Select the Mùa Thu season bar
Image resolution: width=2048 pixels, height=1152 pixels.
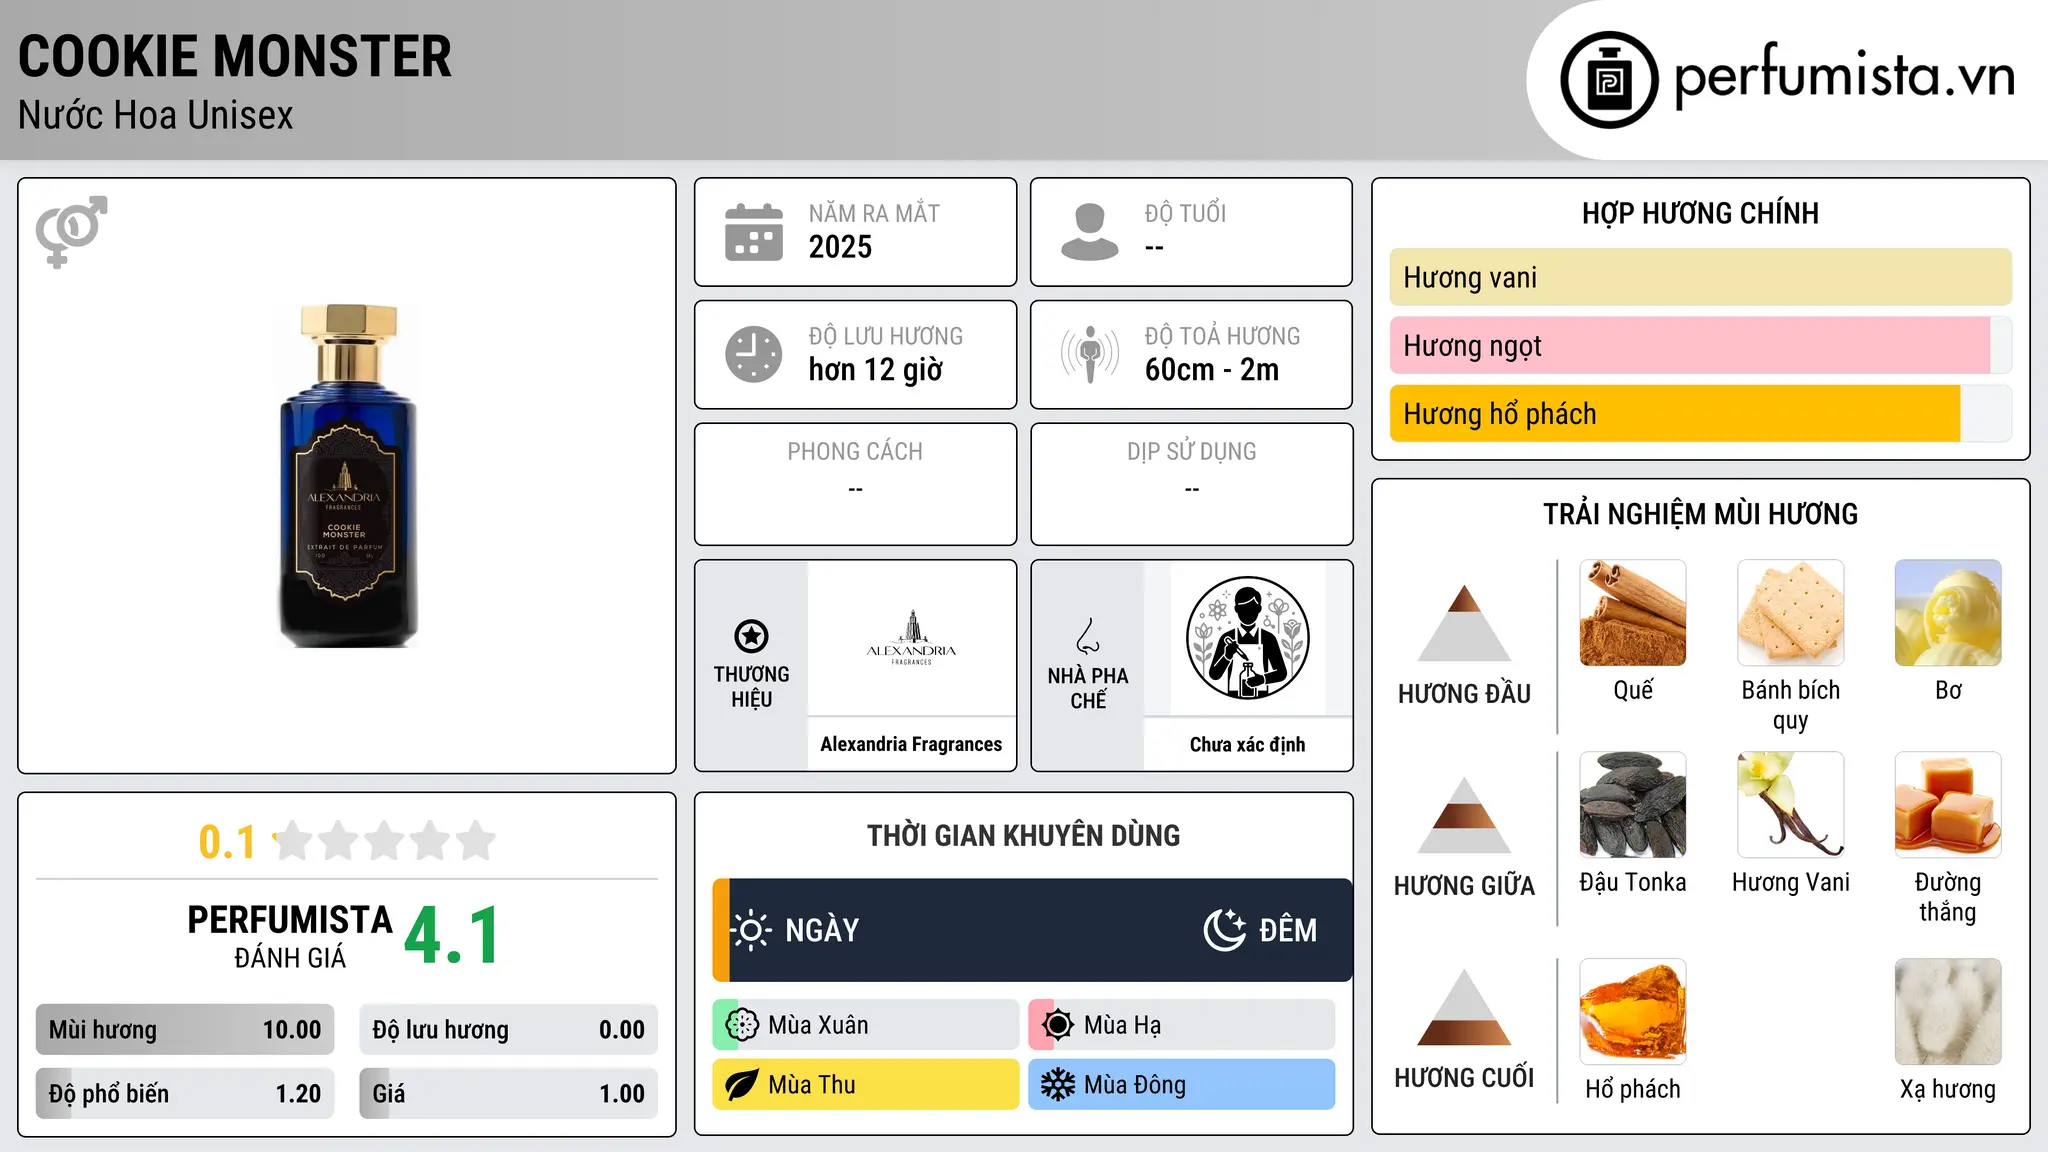coord(866,1085)
